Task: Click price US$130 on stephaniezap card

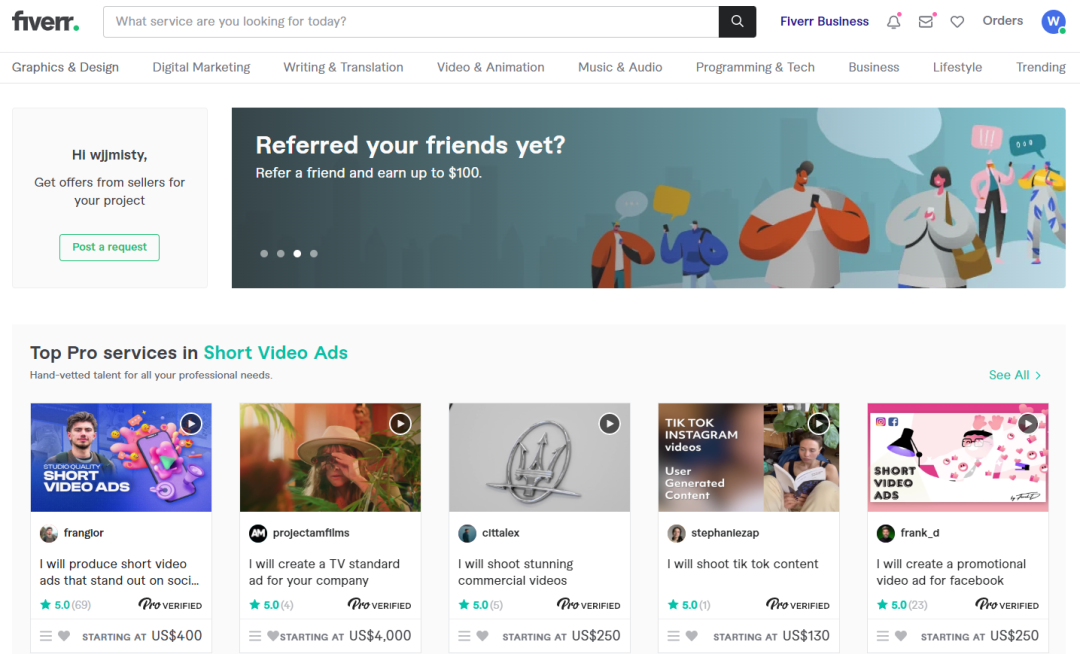Action: pyautogui.click(x=807, y=635)
